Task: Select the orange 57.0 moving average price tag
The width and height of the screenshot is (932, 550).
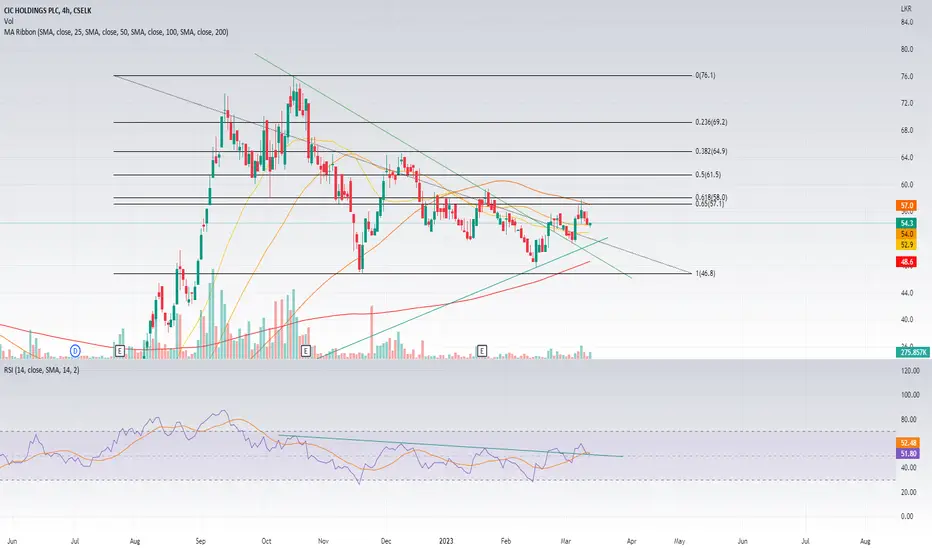Action: point(906,205)
